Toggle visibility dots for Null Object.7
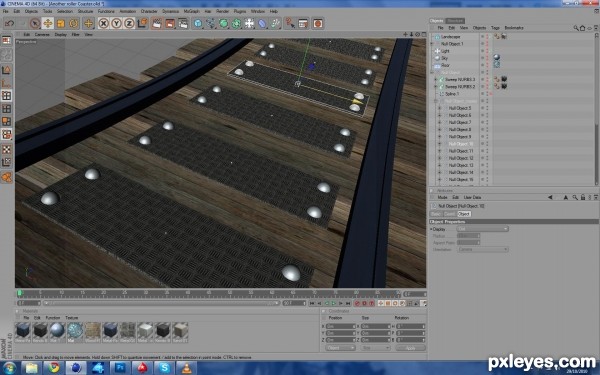 (x=488, y=122)
